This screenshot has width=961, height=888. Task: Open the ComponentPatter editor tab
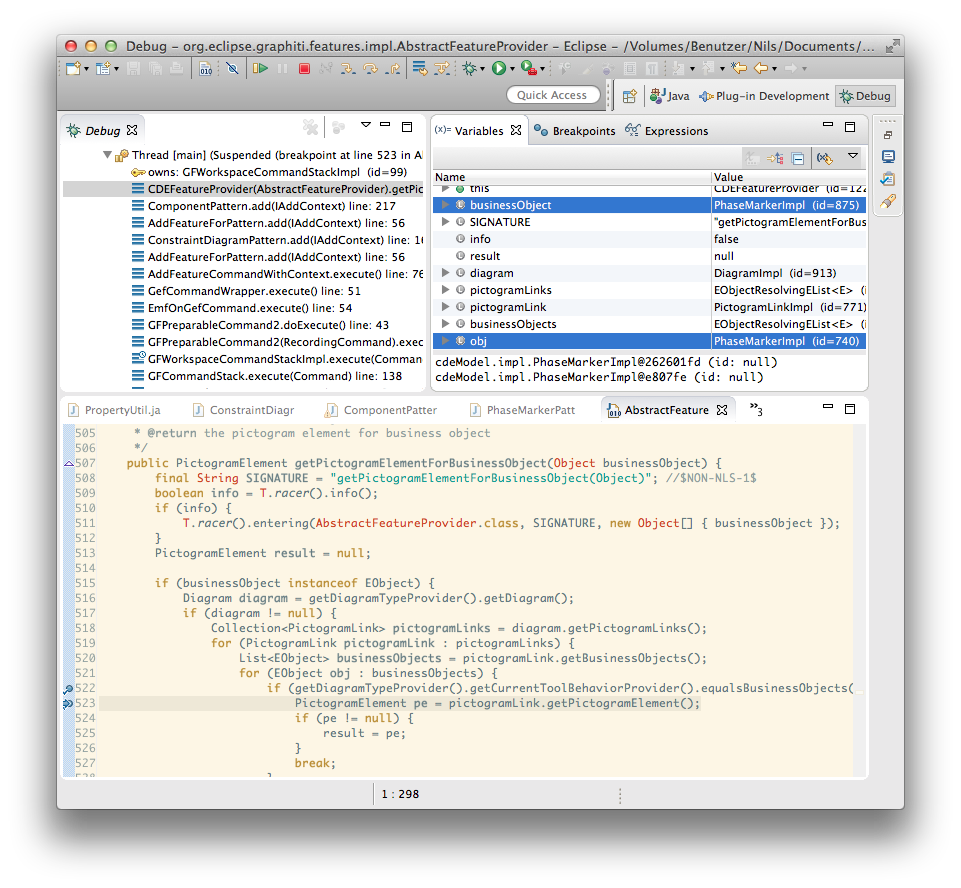tap(382, 410)
